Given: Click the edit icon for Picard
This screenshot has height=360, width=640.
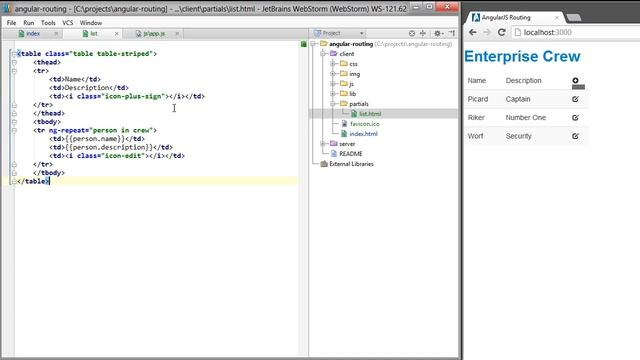Looking at the screenshot, I should pos(575,99).
